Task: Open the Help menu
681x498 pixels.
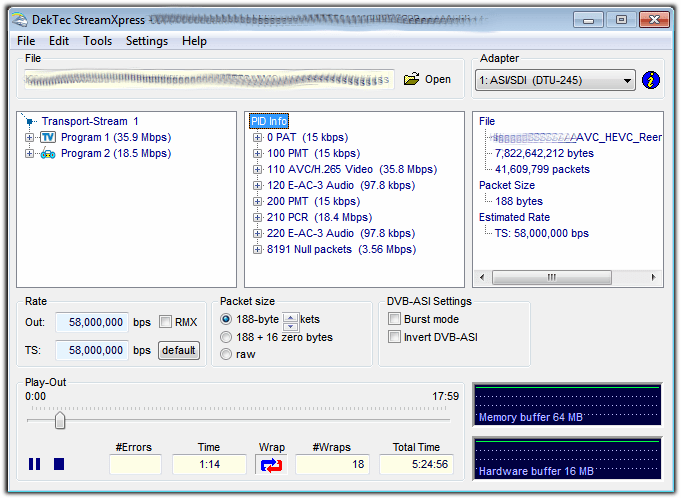Action: [194, 41]
